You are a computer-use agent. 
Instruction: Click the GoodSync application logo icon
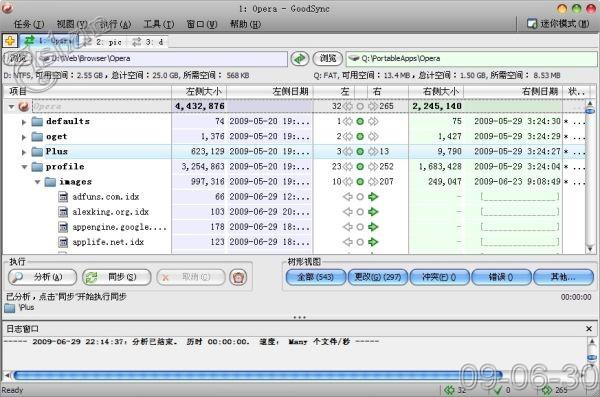(x=7, y=7)
